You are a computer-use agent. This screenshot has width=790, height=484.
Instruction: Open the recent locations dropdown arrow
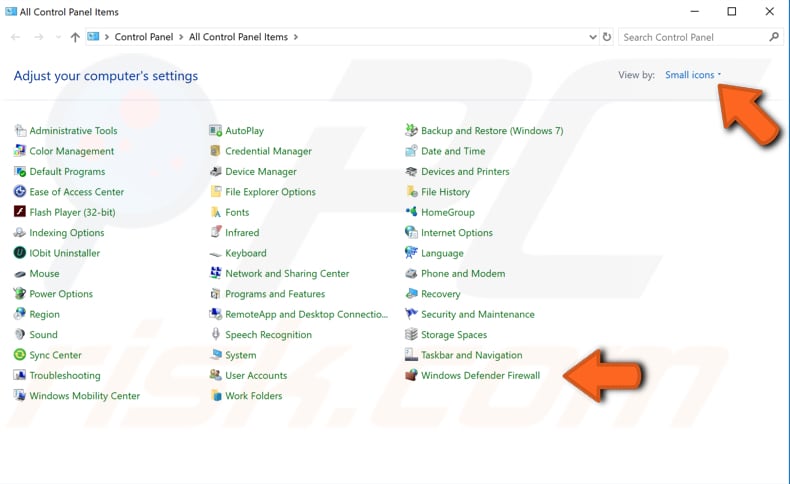[x=57, y=37]
